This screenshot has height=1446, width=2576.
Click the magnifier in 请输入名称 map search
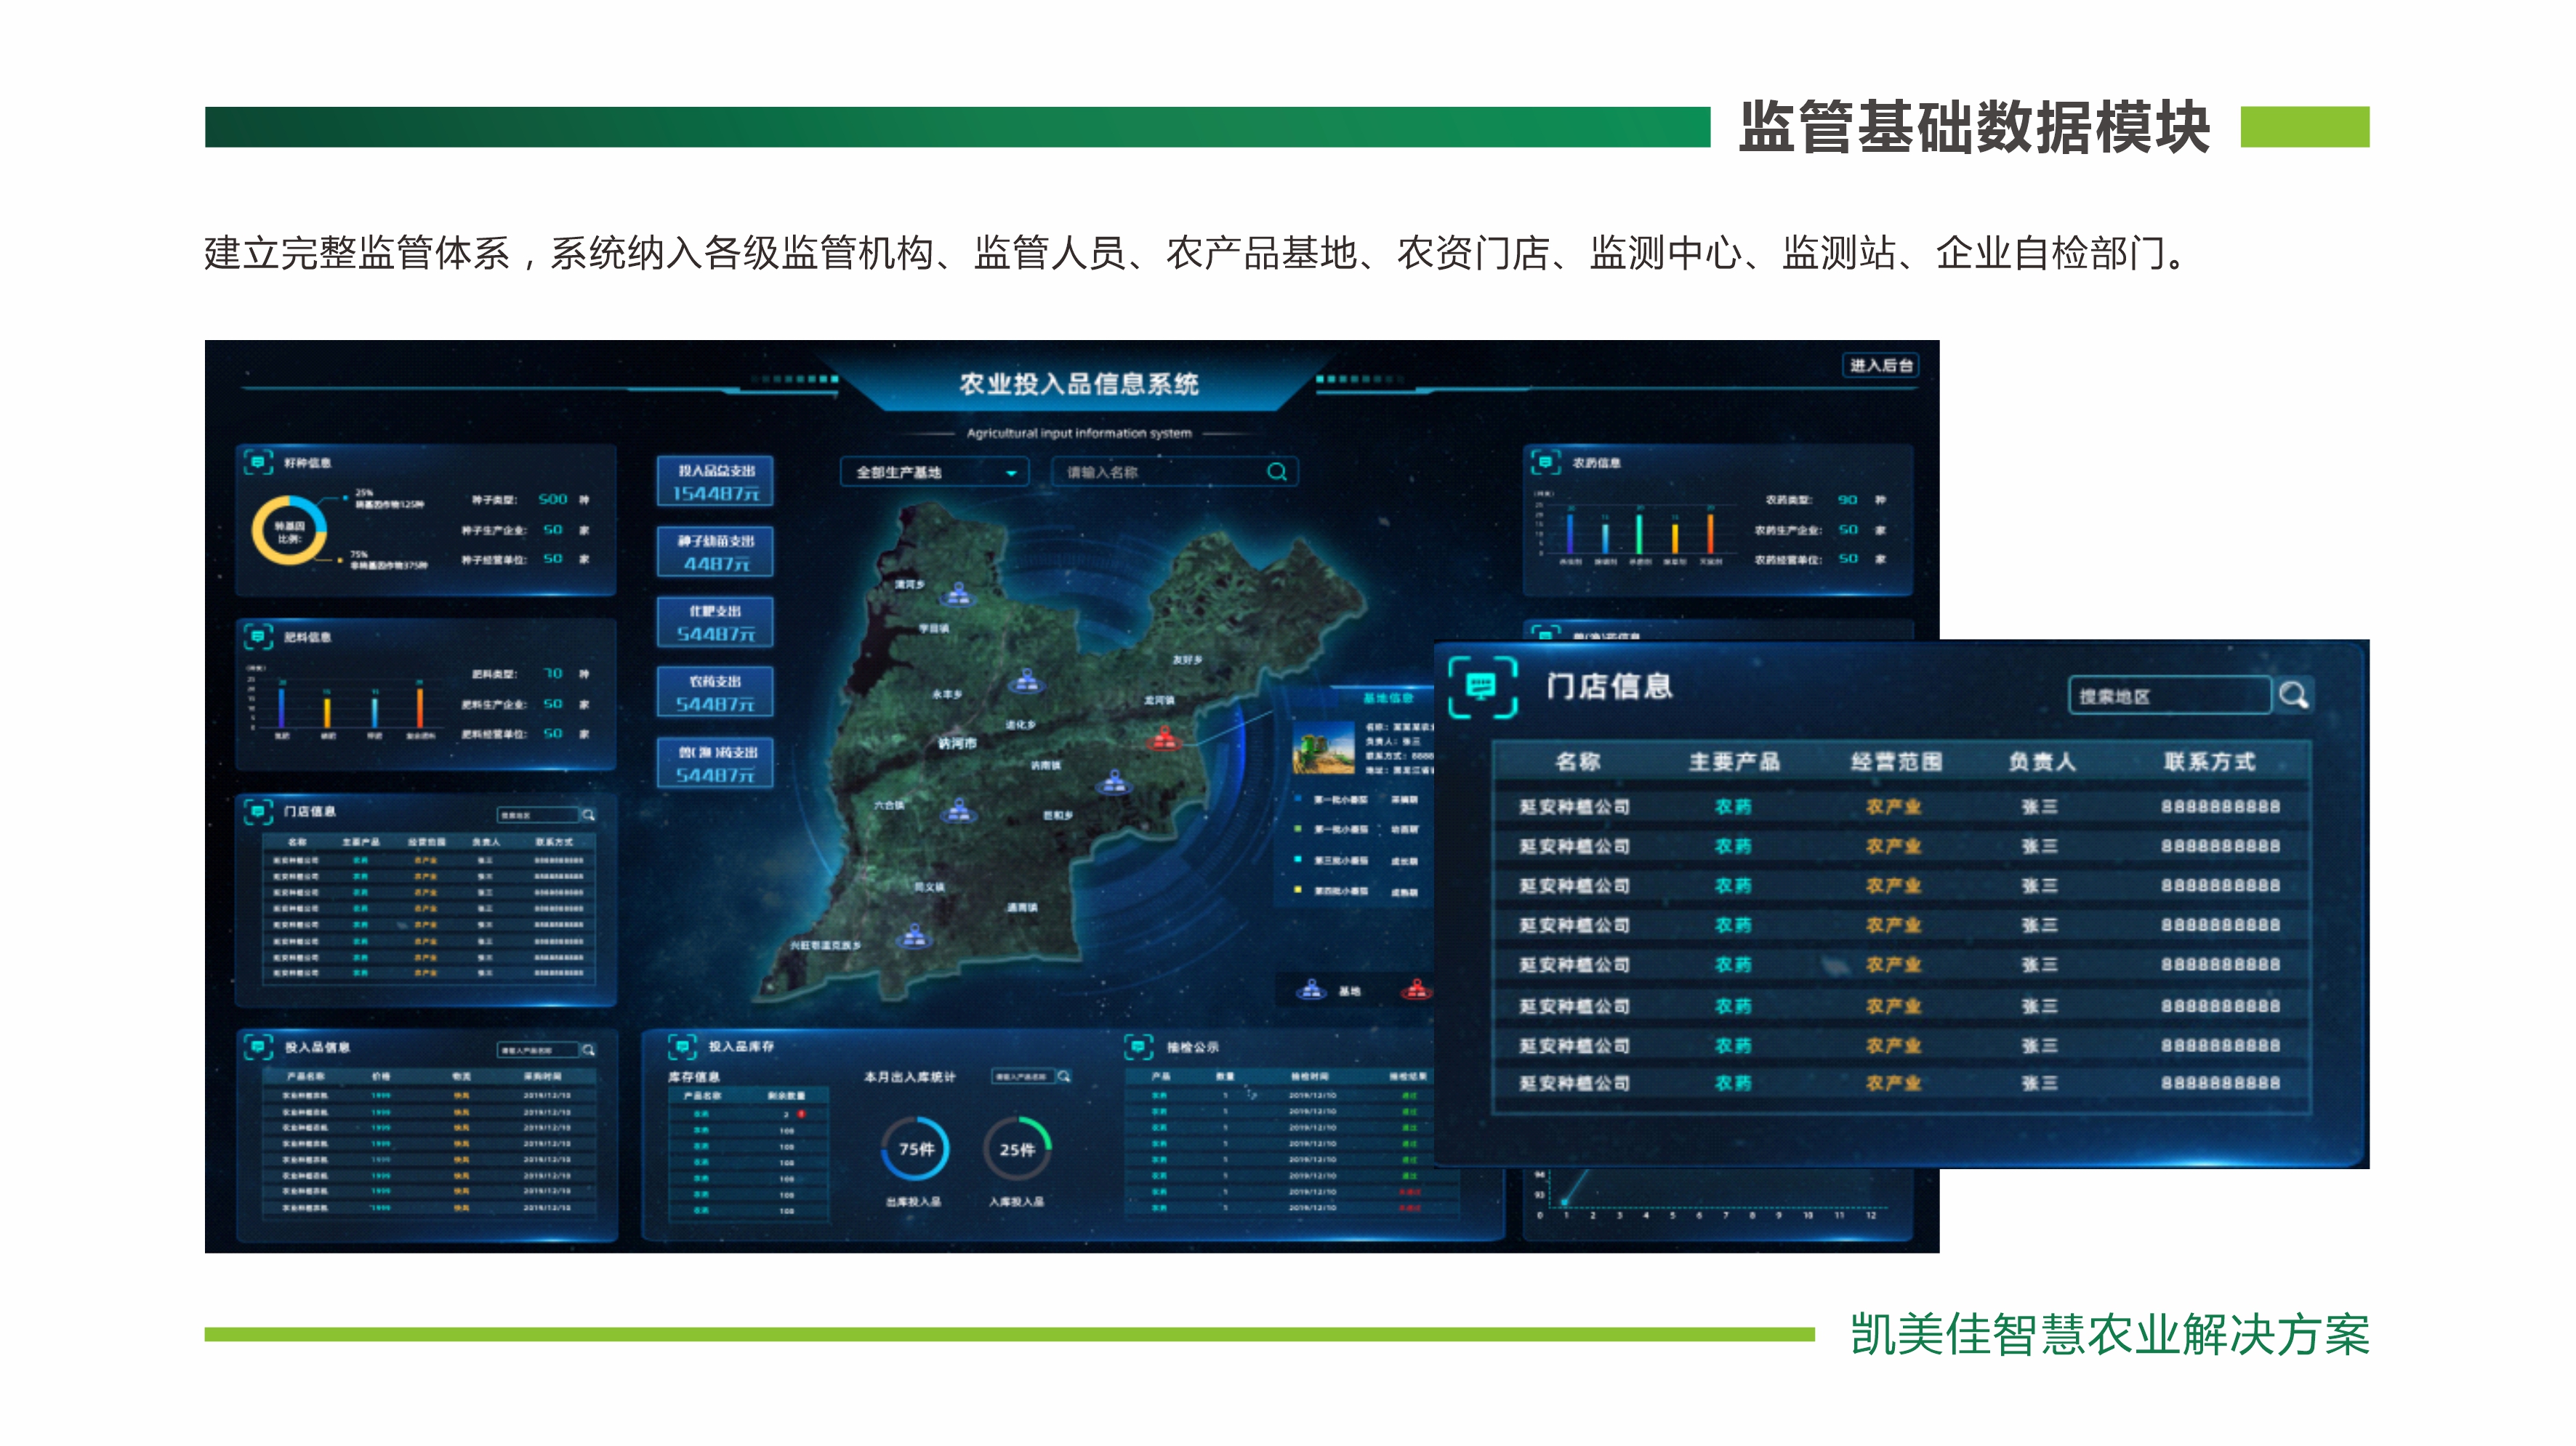[x=1277, y=471]
